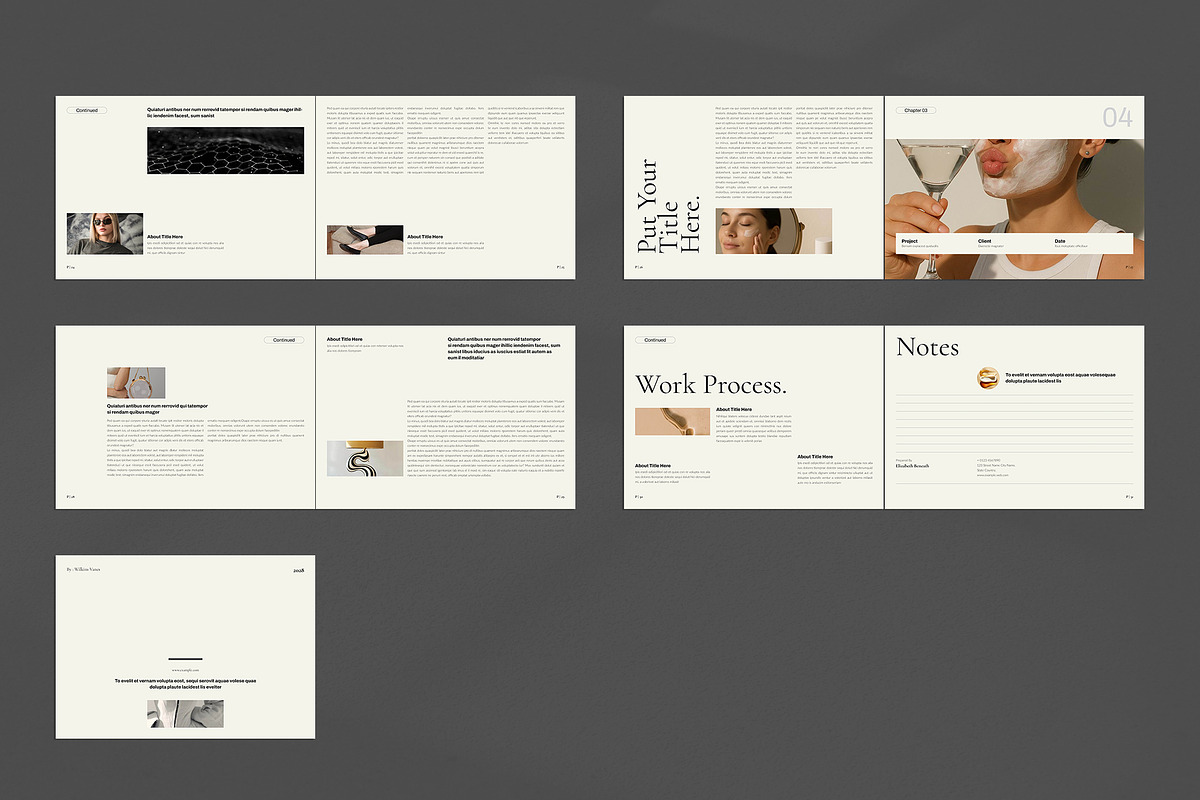Select 'To evelit et vernam' text beside gold orb
Screen dimensions: 1200x800
[x=1060, y=378]
